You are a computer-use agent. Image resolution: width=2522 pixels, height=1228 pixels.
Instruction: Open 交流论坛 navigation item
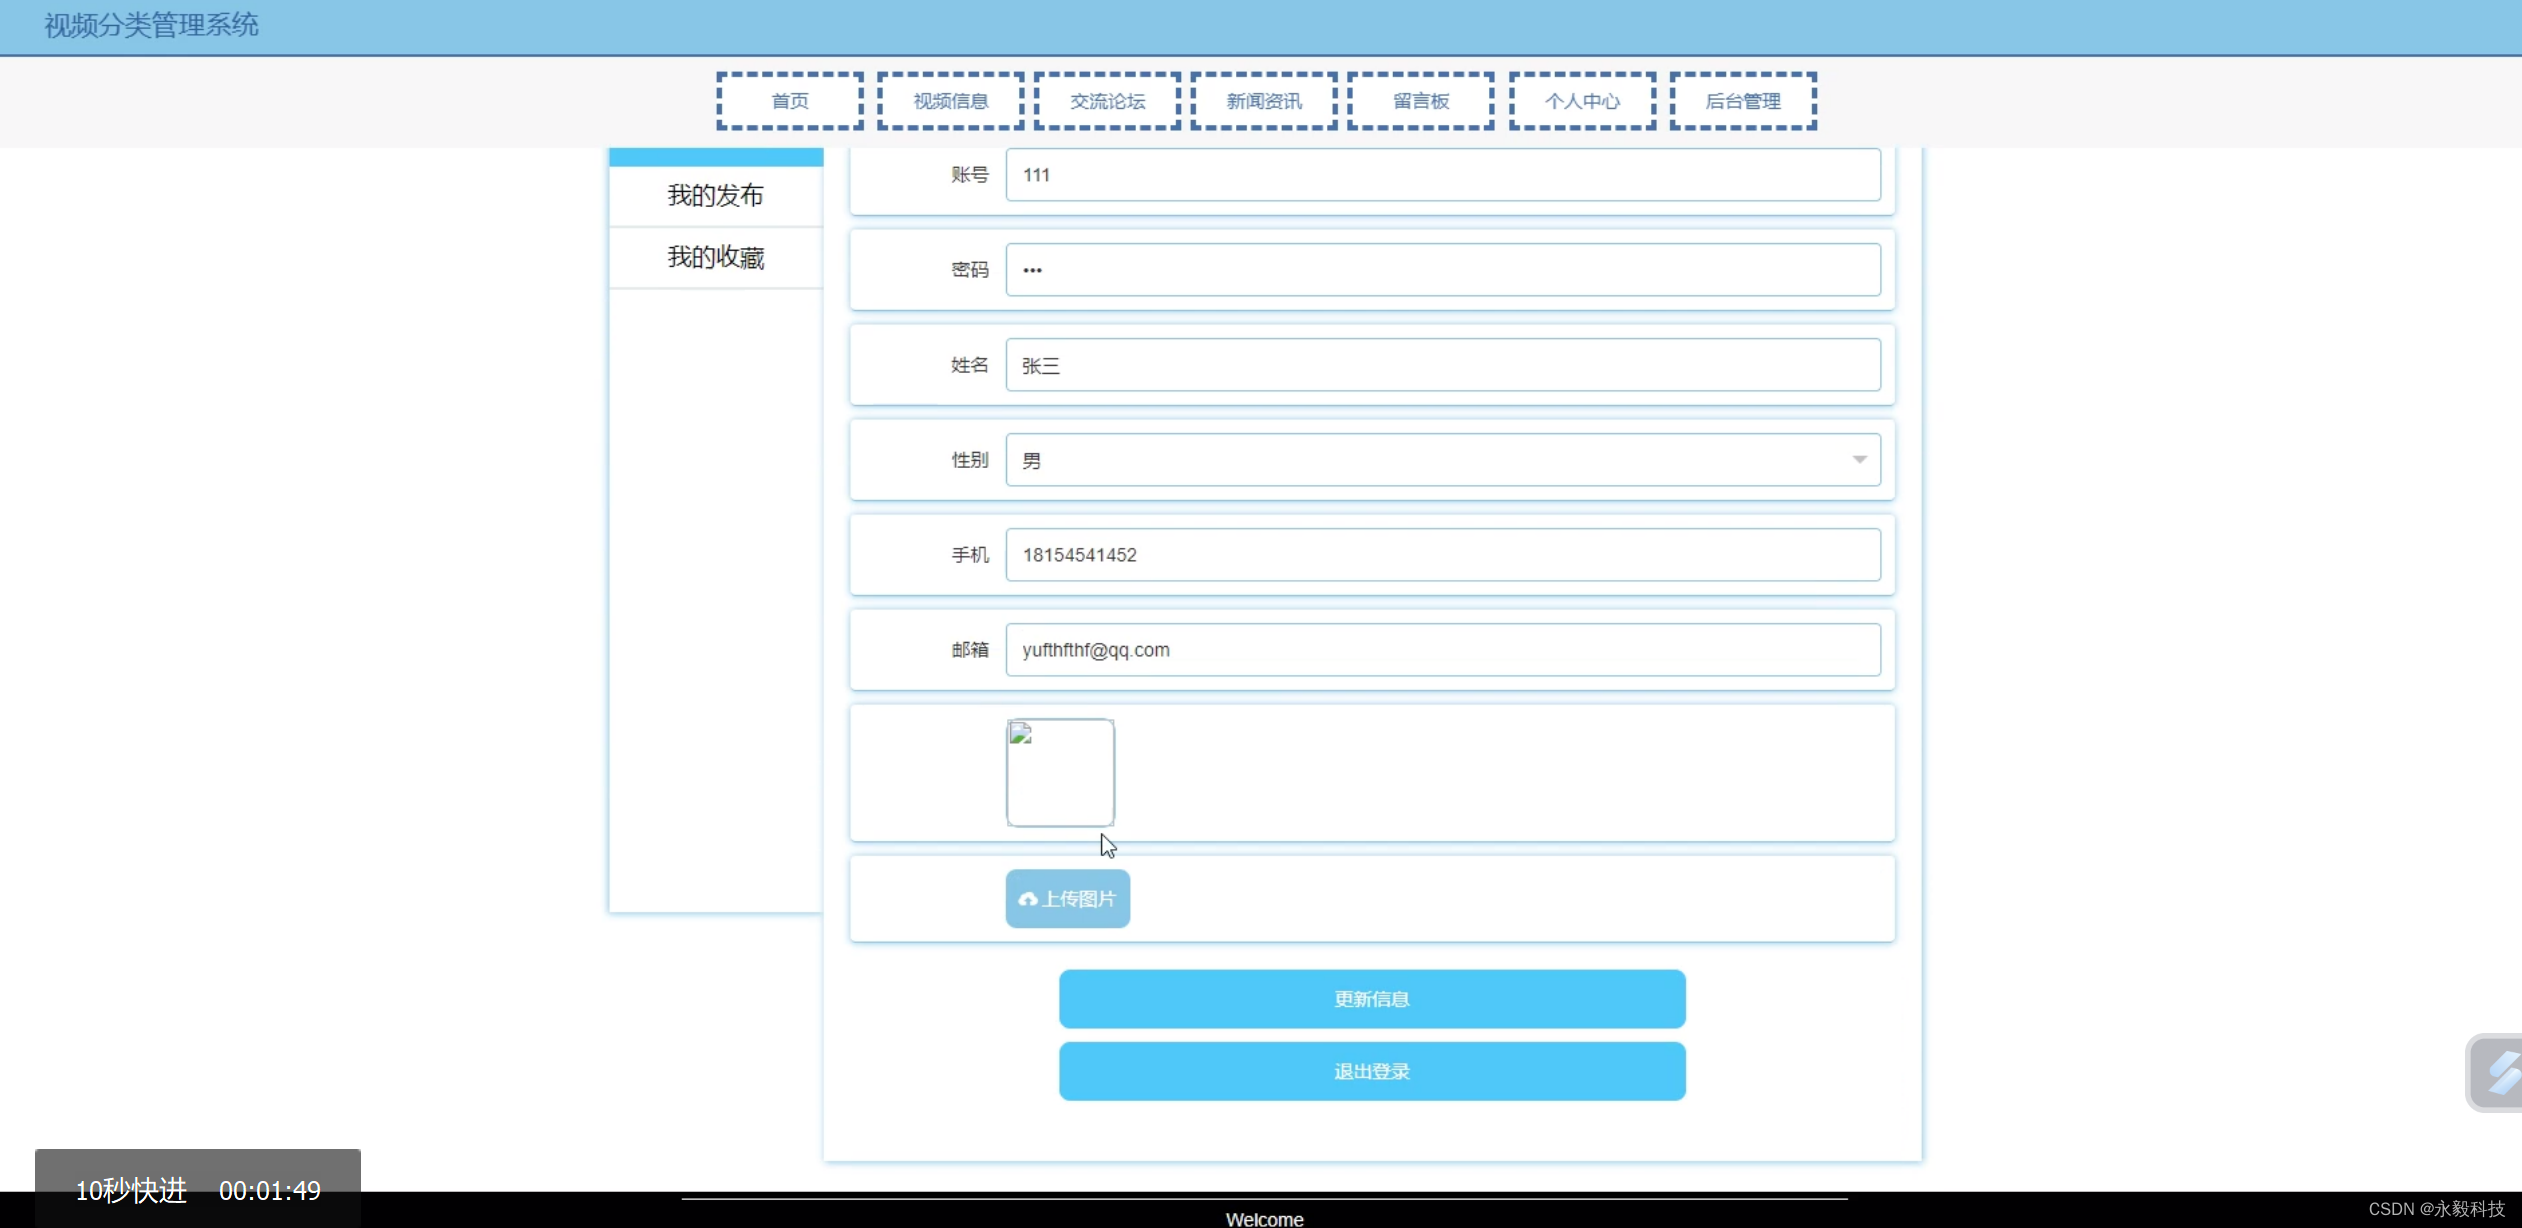[1107, 101]
